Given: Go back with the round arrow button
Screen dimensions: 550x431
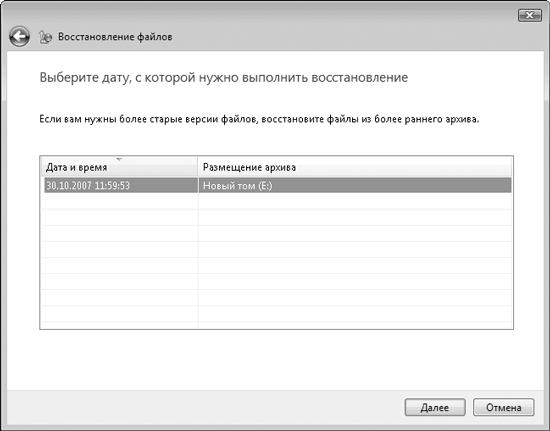Looking at the screenshot, I should click(19, 36).
